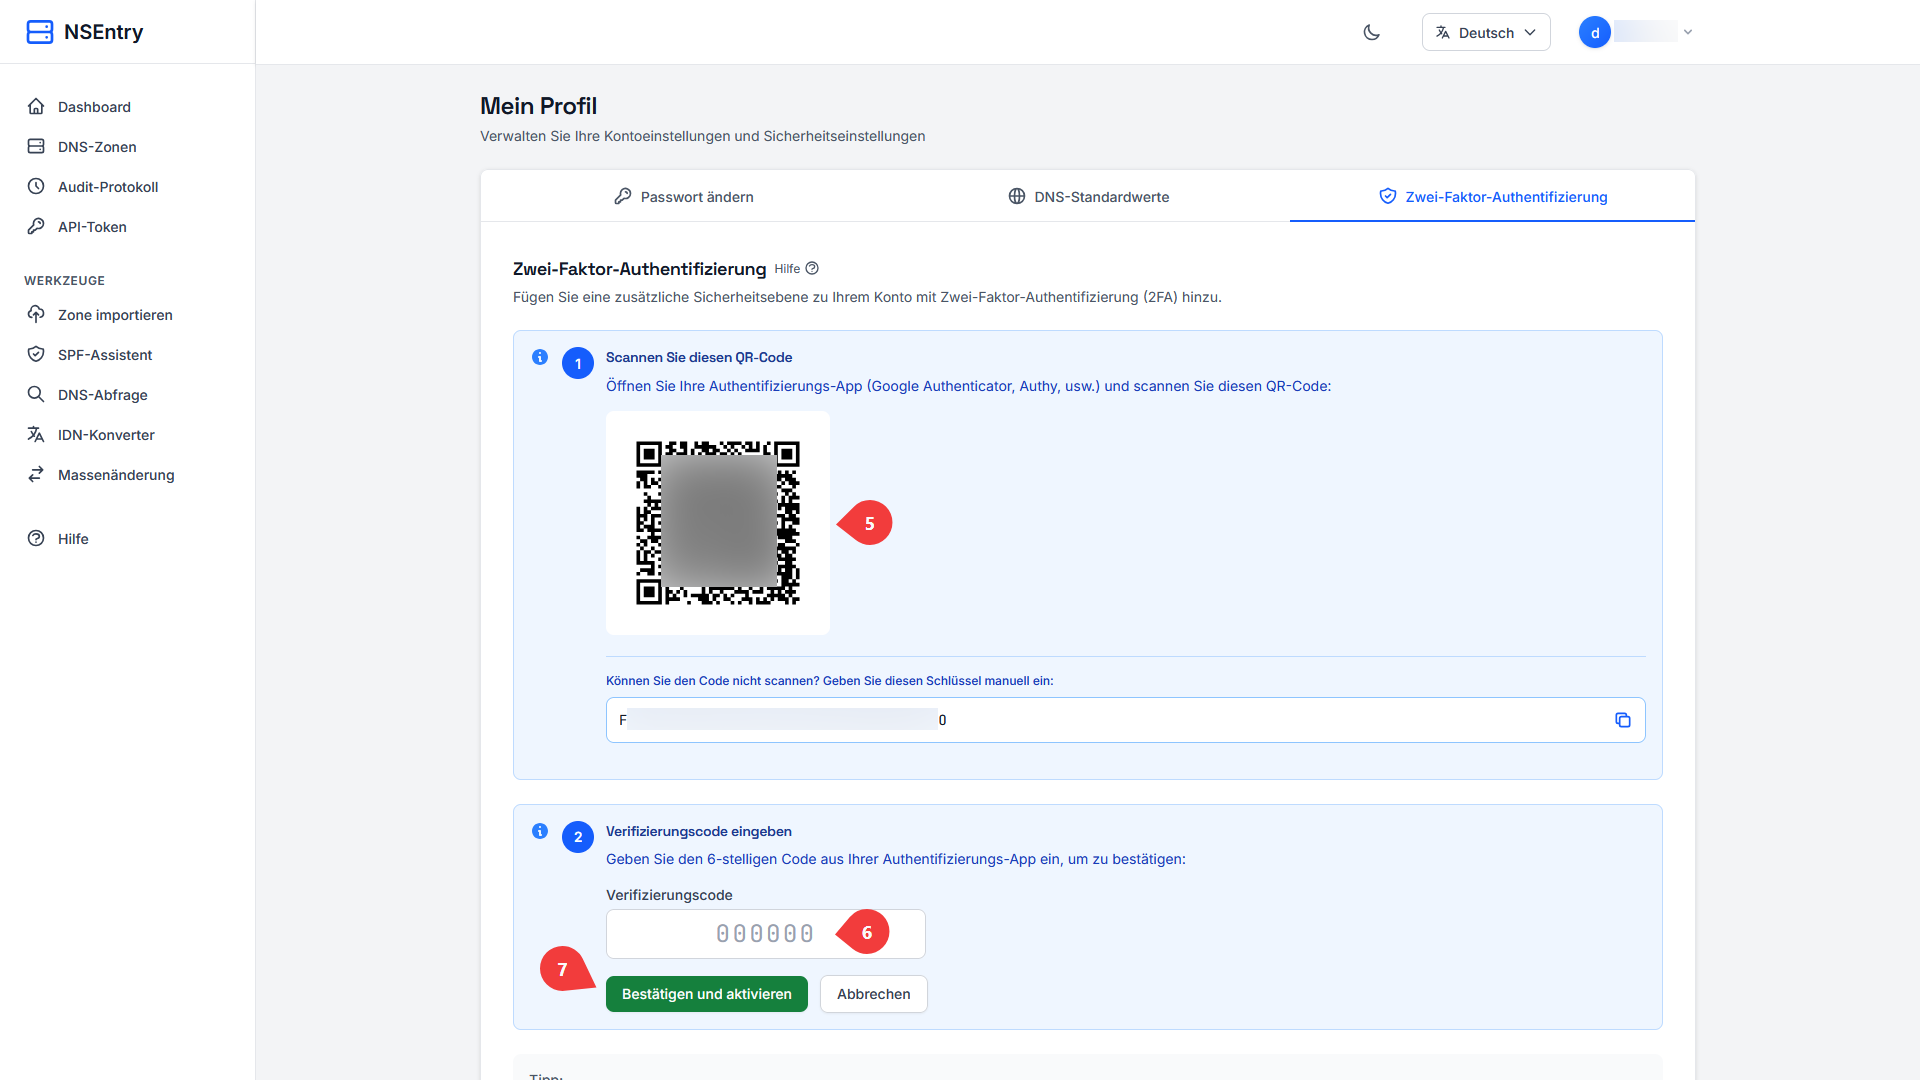Switch to Passwort ändern tab
This screenshot has width=1920, height=1080.
click(683, 197)
